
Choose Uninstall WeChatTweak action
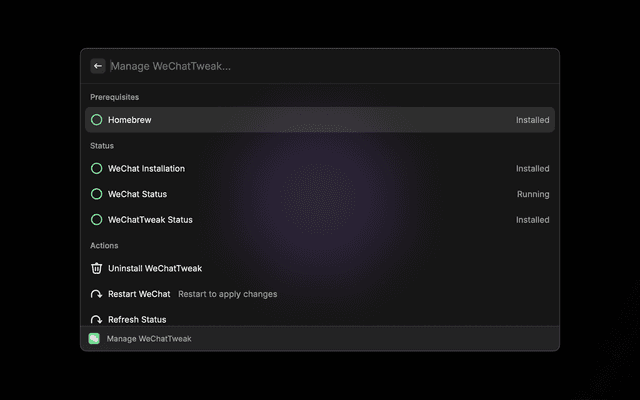click(x=155, y=268)
